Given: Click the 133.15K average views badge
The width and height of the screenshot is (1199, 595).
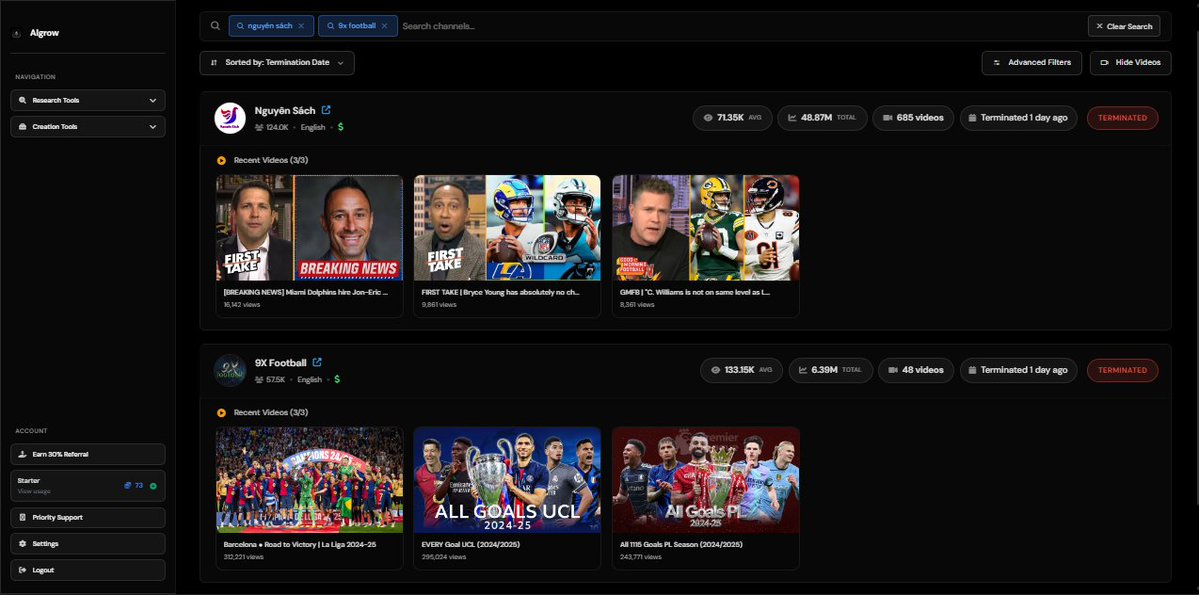Looking at the screenshot, I should [742, 370].
